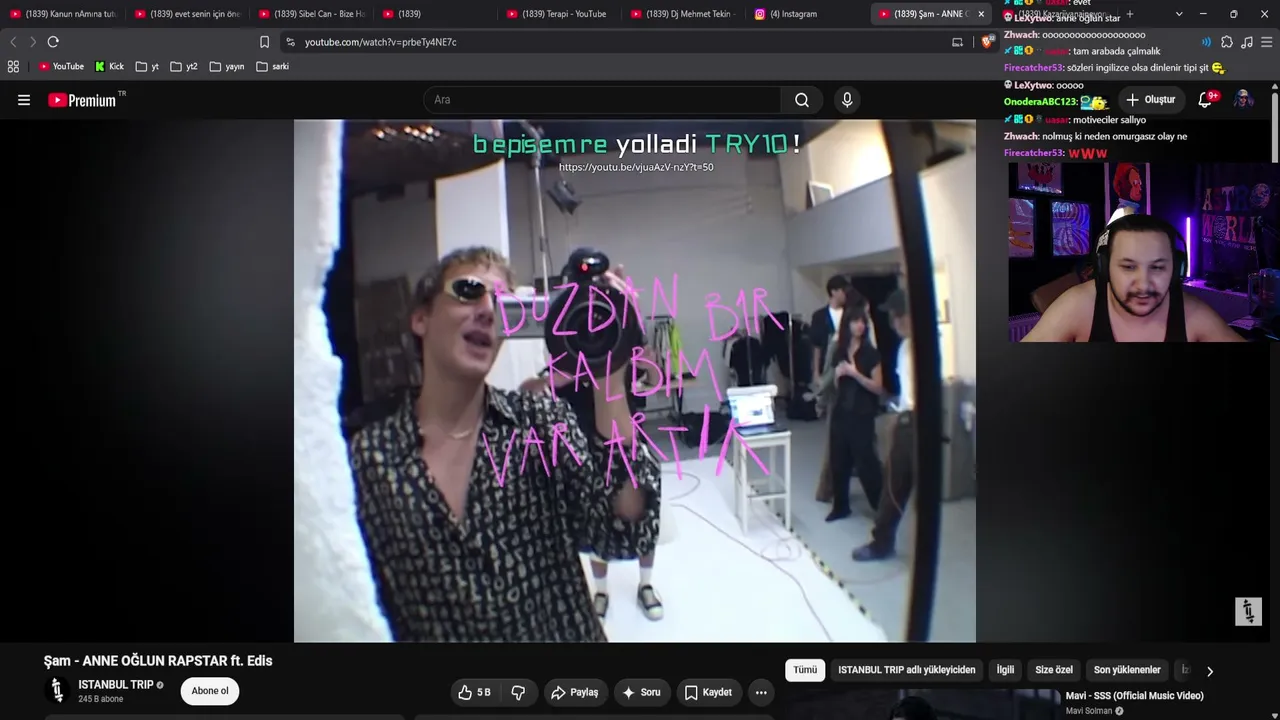Click the 'Mavi - SSS' video thumbnail
Screen dimensions: 1280x720
pyautogui.click(x=923, y=704)
